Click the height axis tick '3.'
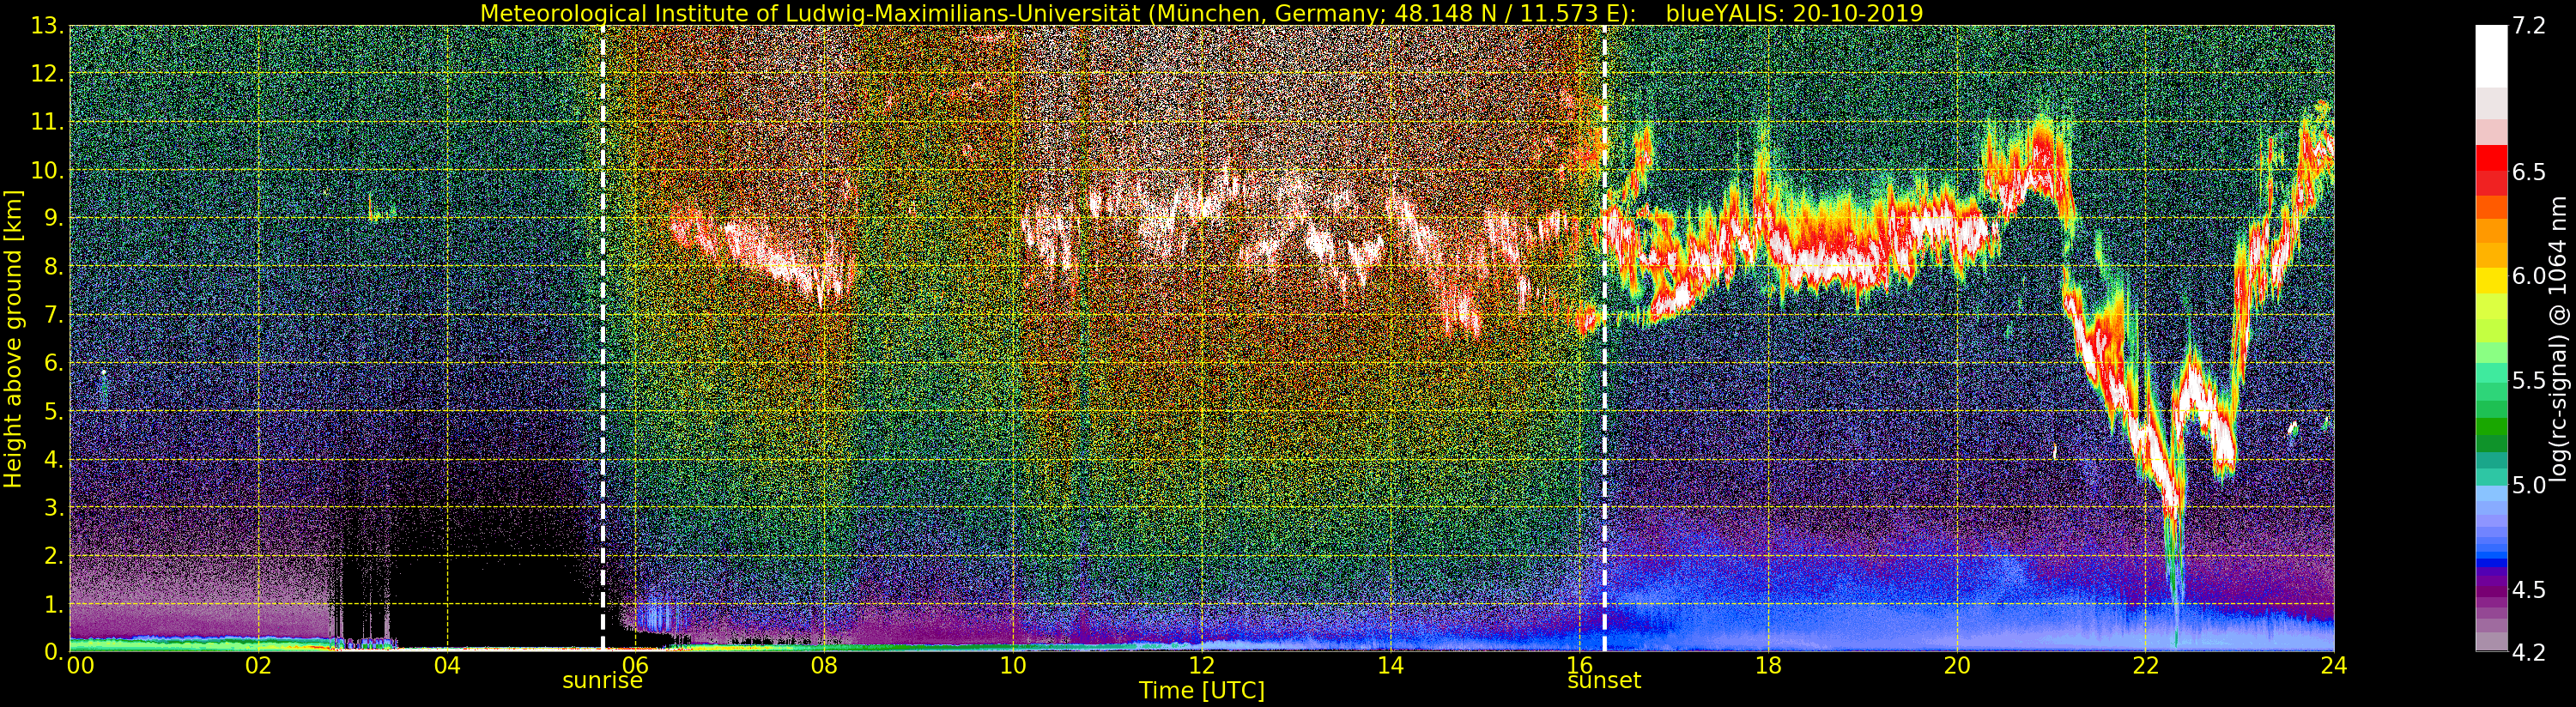Image resolution: width=2576 pixels, height=707 pixels. pyautogui.click(x=52, y=507)
